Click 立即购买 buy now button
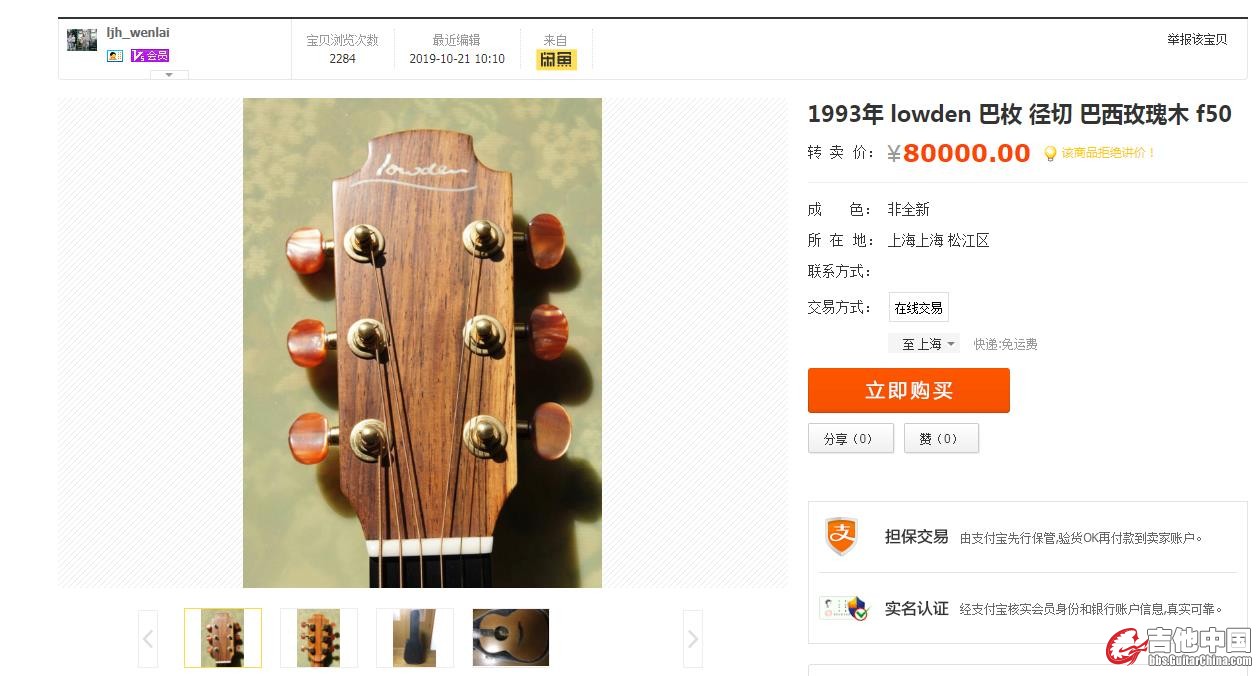 click(909, 390)
